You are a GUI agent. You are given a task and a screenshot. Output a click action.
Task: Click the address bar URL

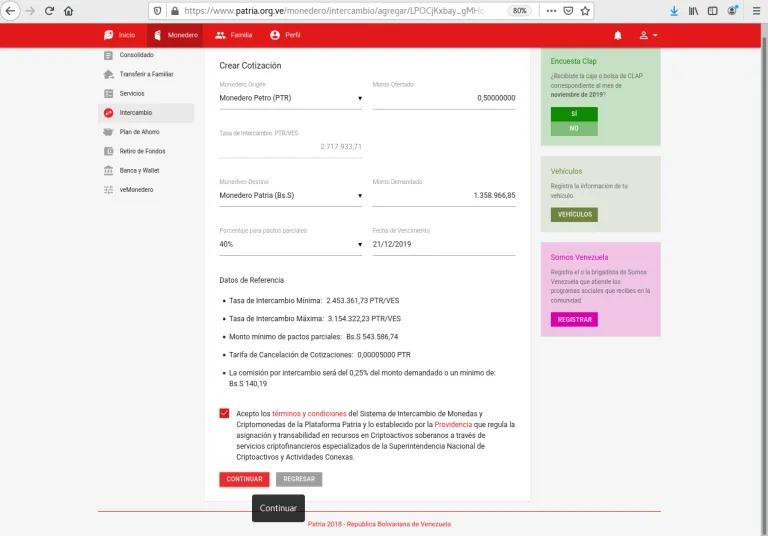coord(334,11)
